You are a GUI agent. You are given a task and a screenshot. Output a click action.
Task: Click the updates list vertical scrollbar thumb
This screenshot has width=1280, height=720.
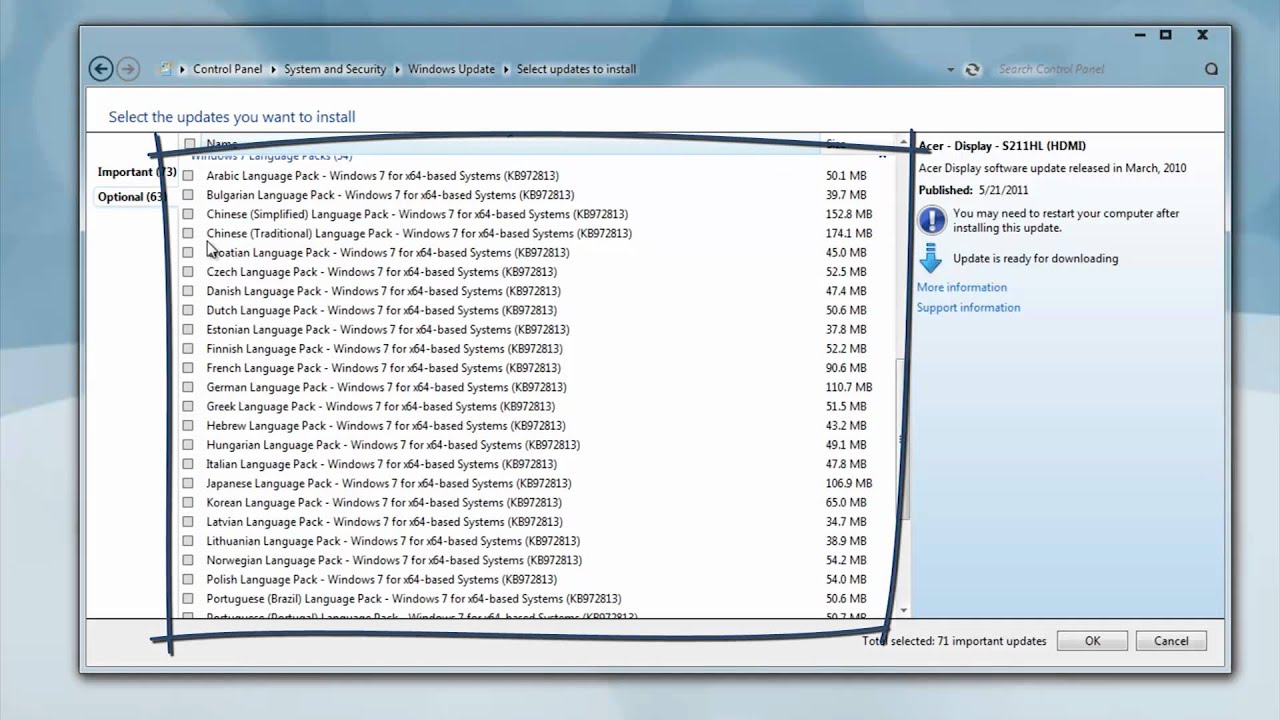coord(904,440)
